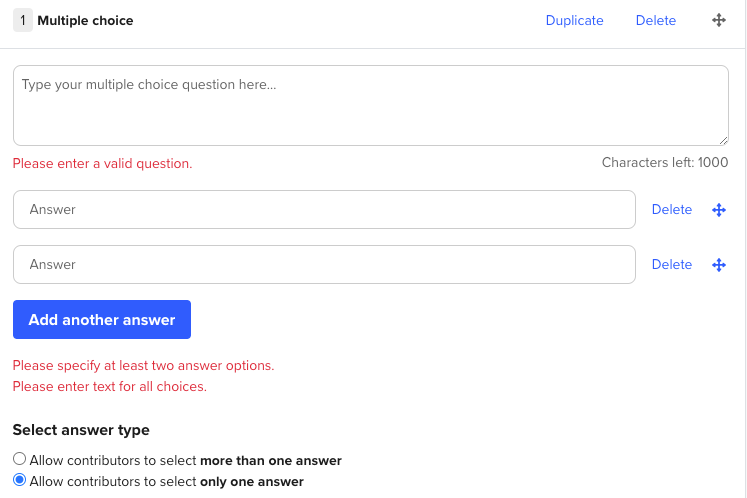Viewport: 747px width, 498px height.
Task: Click into the first Answer field
Action: 324,210
